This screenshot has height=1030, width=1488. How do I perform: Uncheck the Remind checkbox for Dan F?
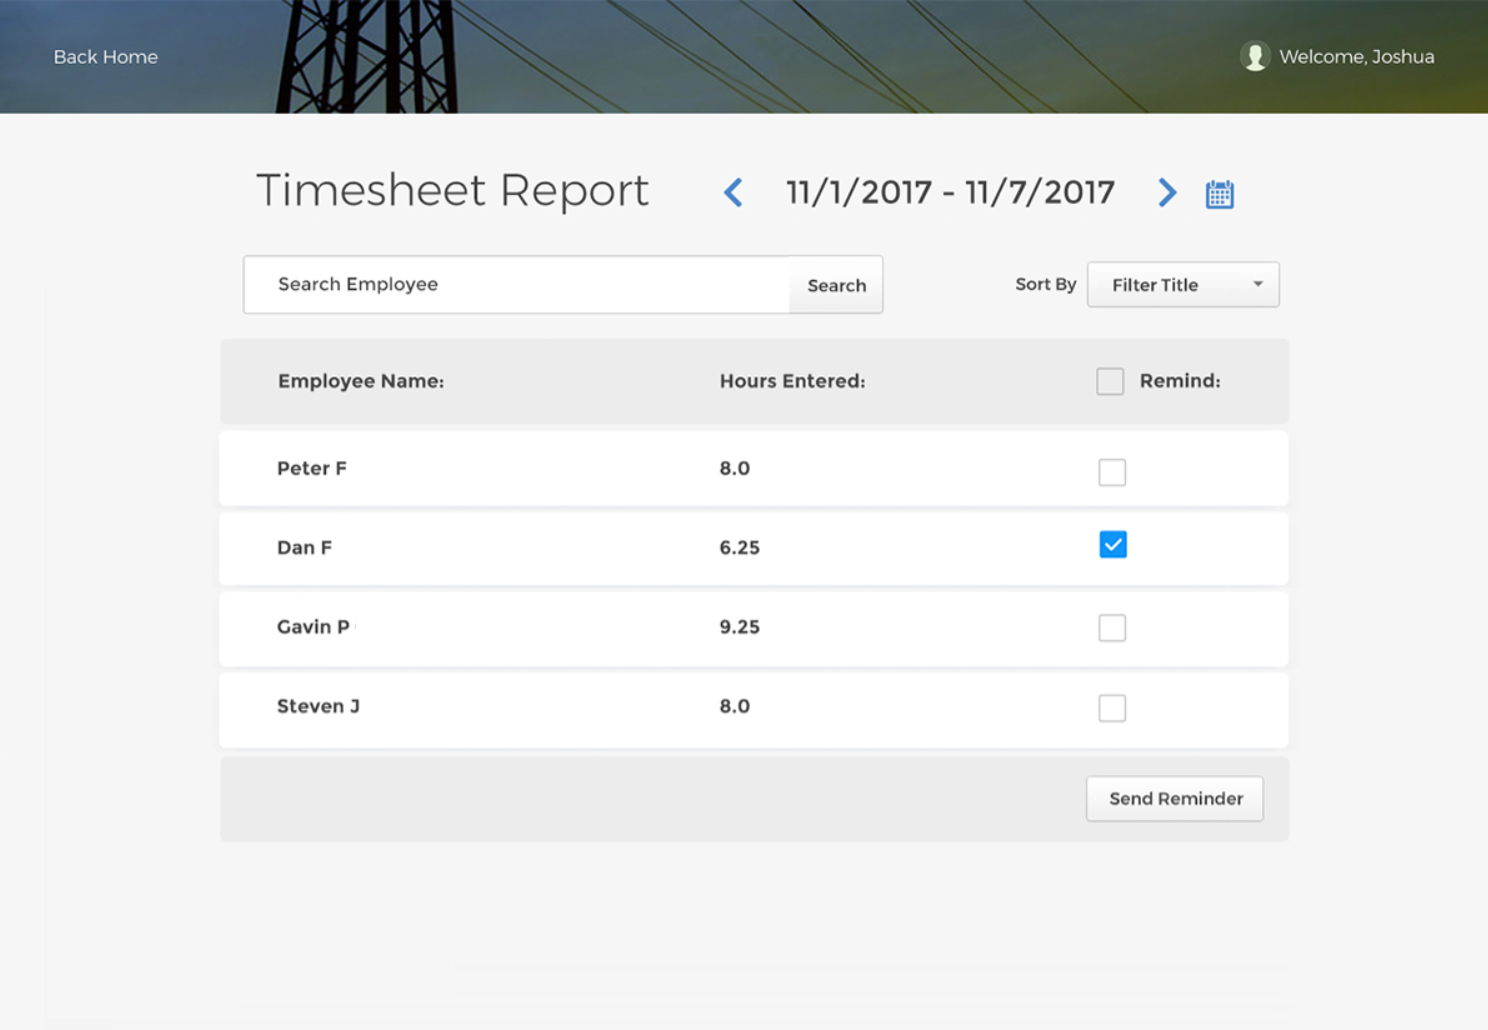coord(1113,544)
